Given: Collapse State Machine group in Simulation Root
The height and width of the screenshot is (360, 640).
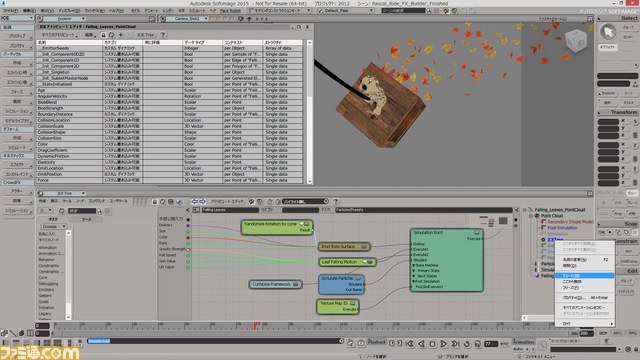Looking at the screenshot, I should tap(413, 265).
